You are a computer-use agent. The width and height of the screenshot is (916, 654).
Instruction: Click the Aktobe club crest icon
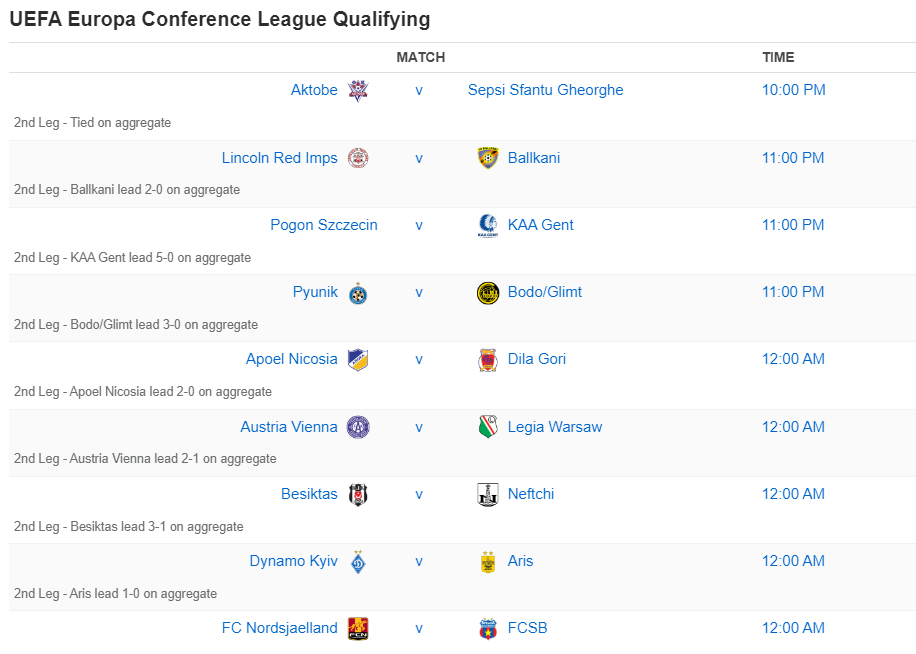(358, 90)
